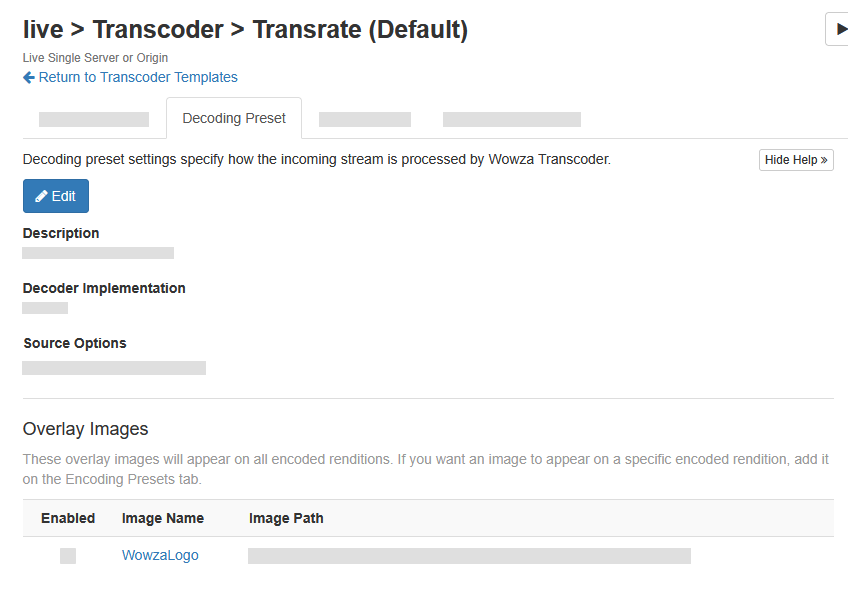Screen dimensions: 848x594
Task: Open the last tab in the tab row
Action: pos(511,119)
